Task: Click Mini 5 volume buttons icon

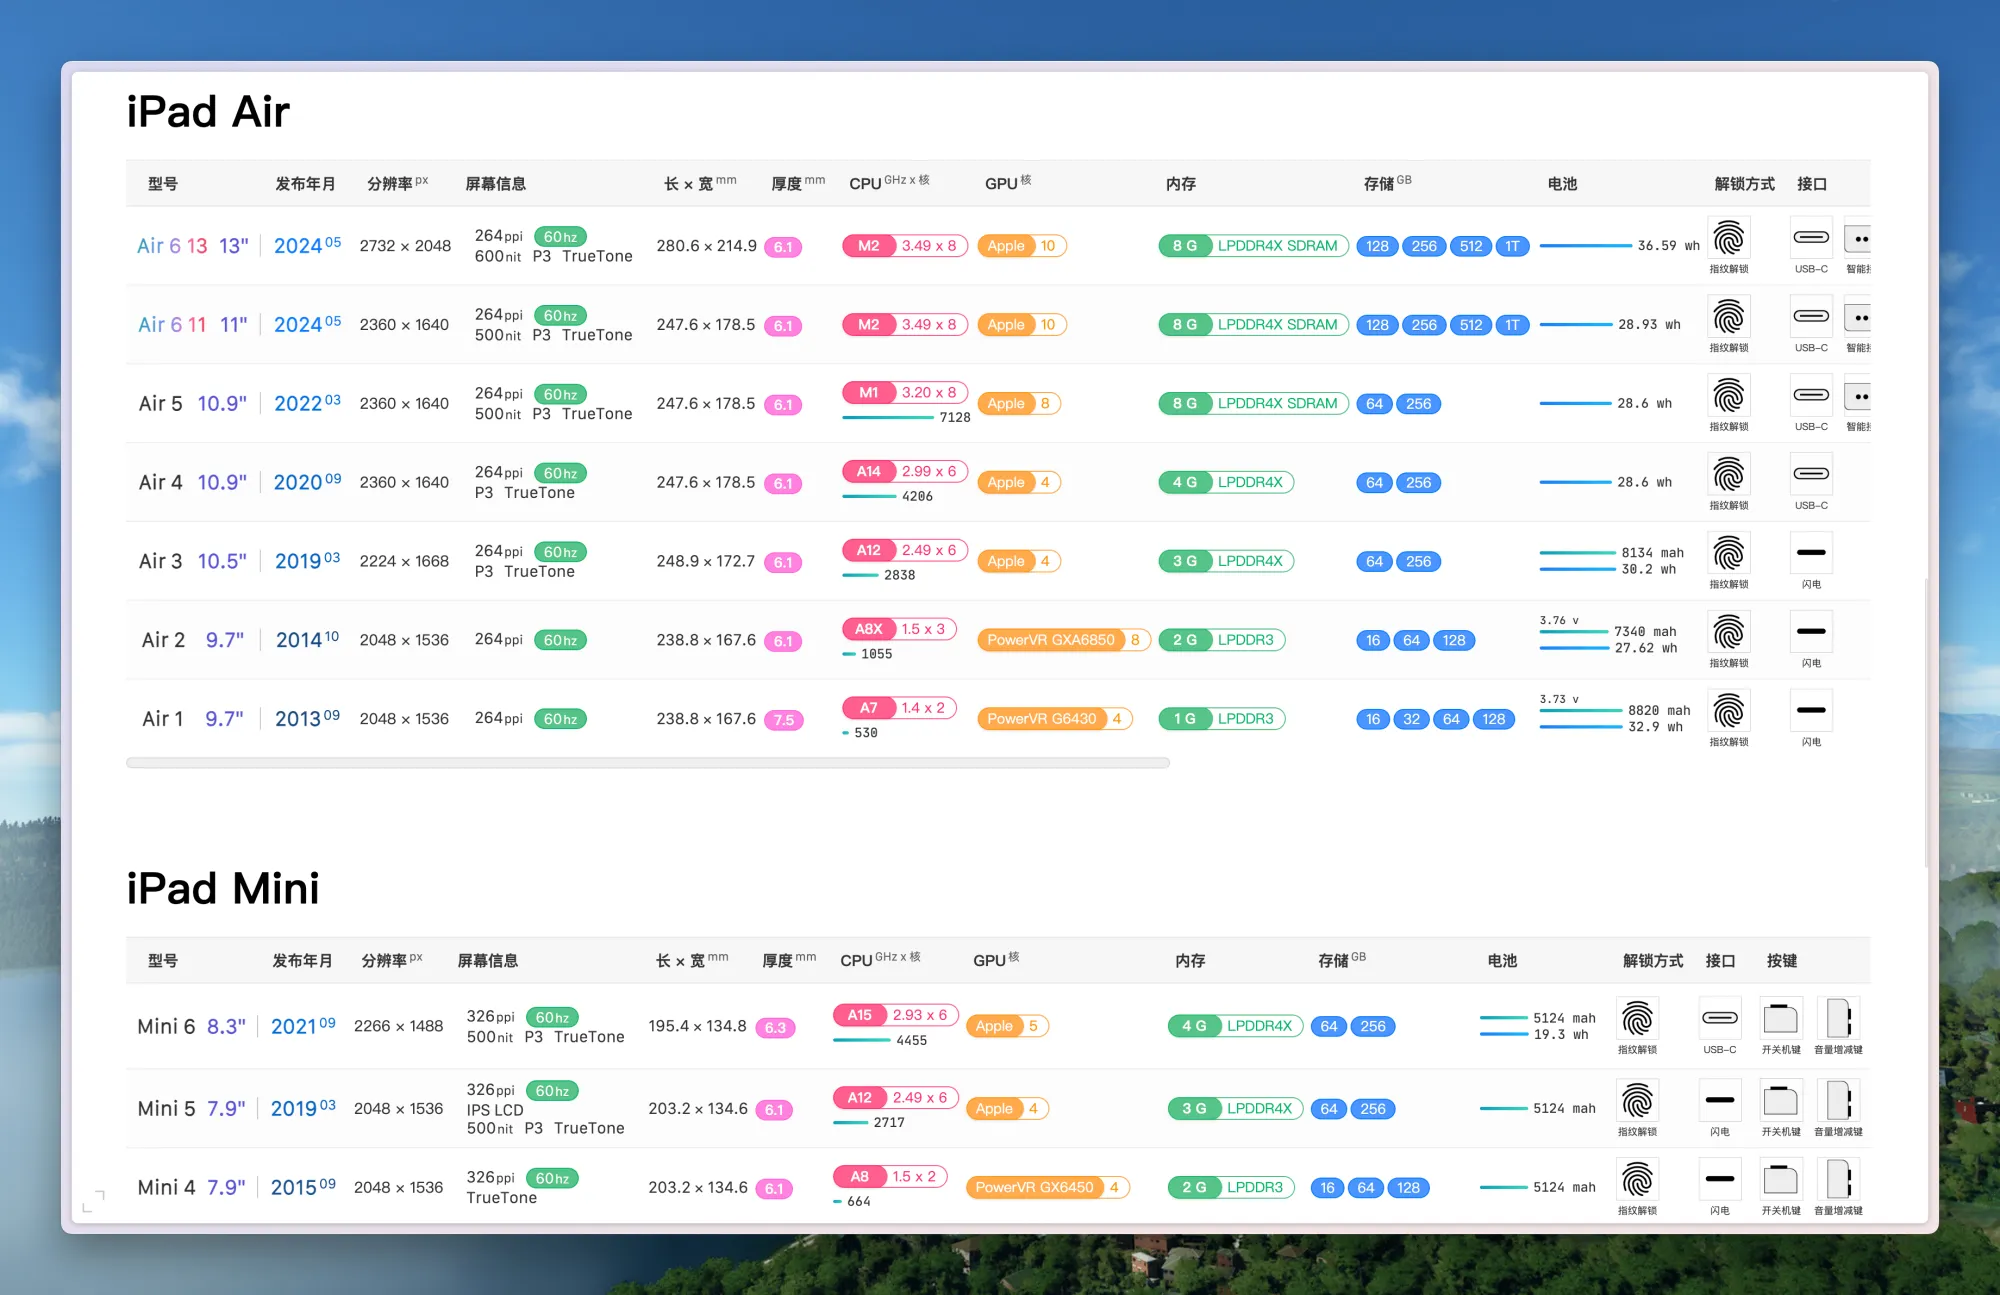Action: pos(1838,1101)
